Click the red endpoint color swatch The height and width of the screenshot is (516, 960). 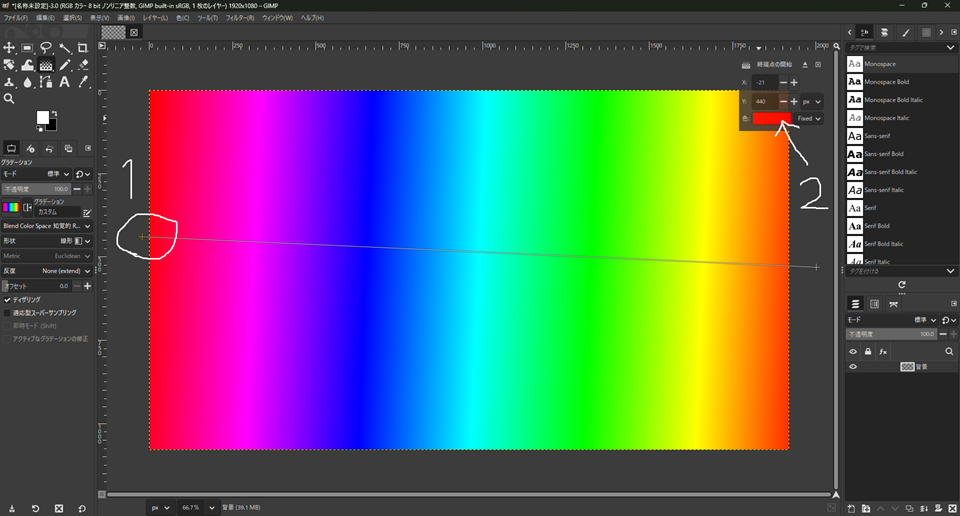coord(771,118)
